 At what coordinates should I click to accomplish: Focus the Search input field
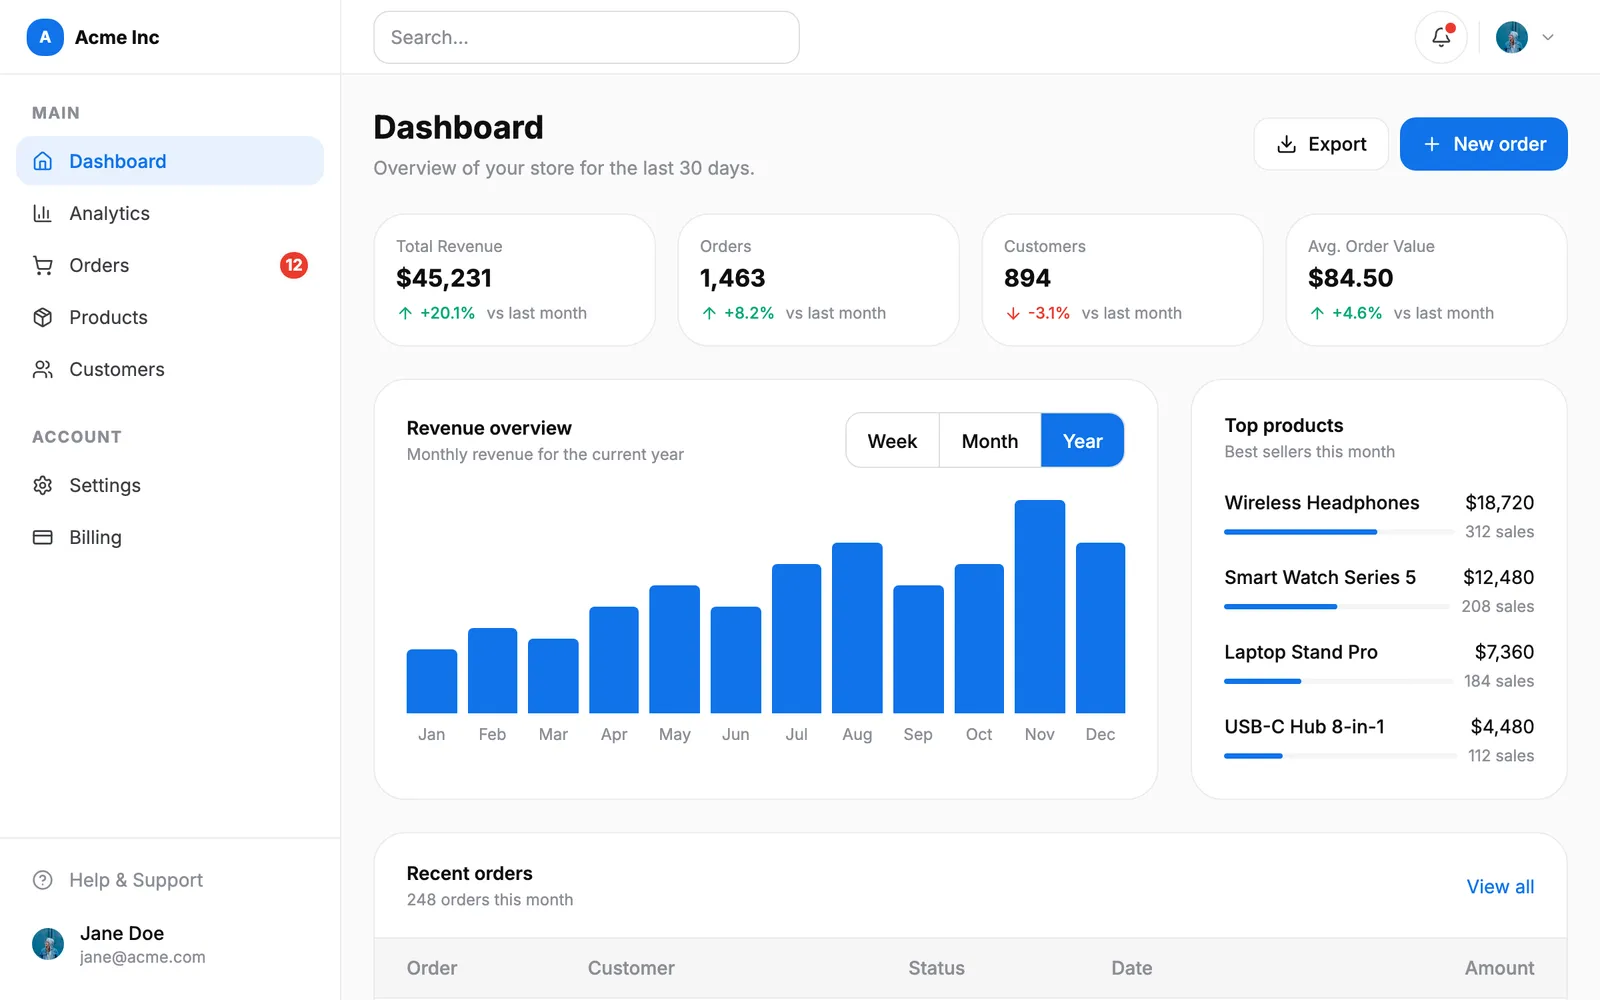pyautogui.click(x=586, y=37)
